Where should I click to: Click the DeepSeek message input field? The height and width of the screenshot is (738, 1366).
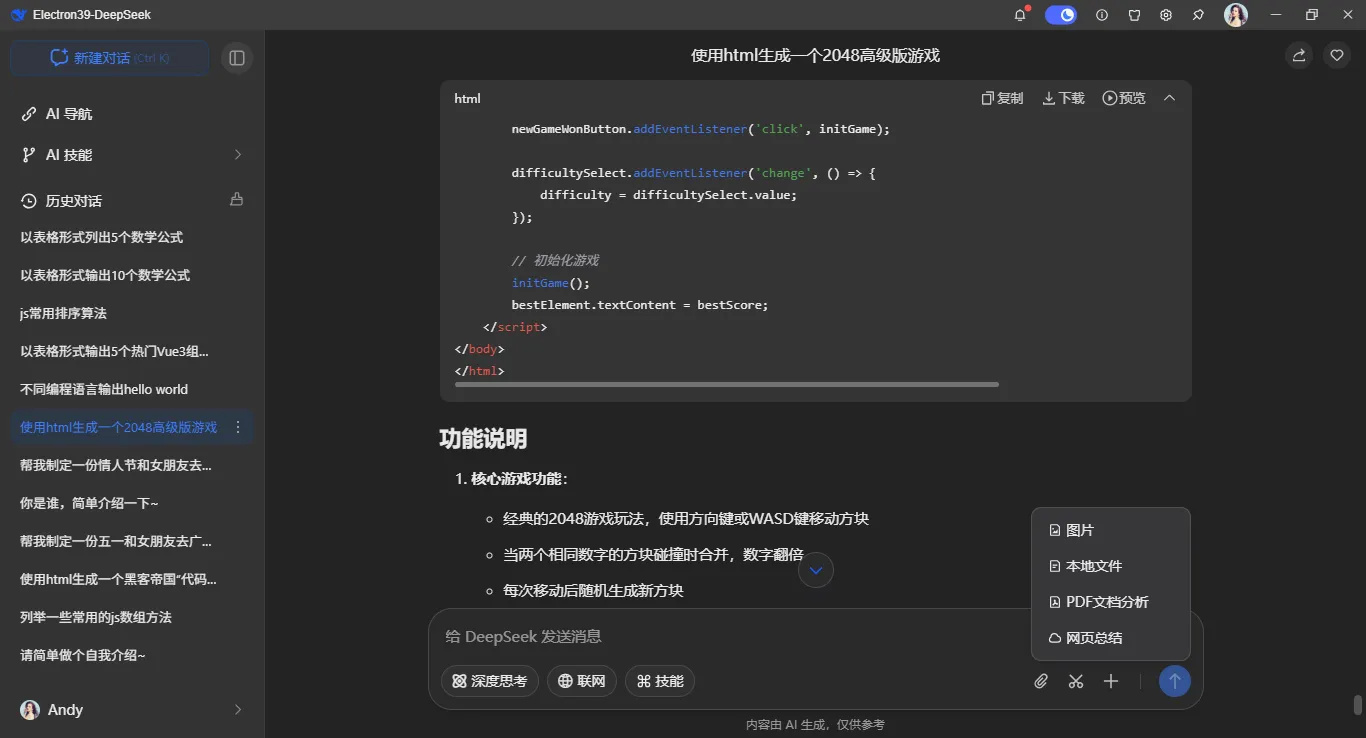pos(700,636)
